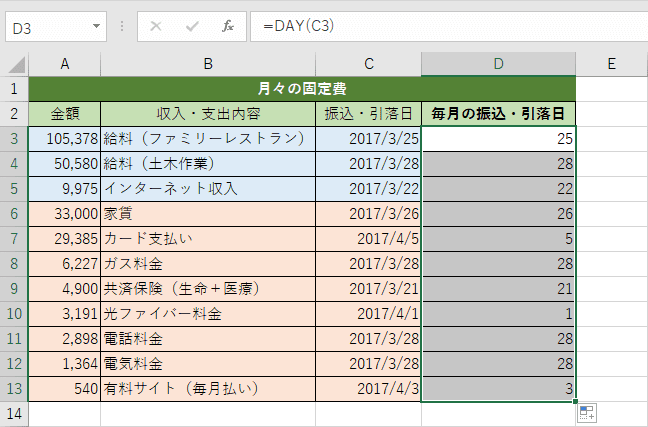Select cell インターネット収入
Viewport: 648px width, 427px height.
click(208, 189)
